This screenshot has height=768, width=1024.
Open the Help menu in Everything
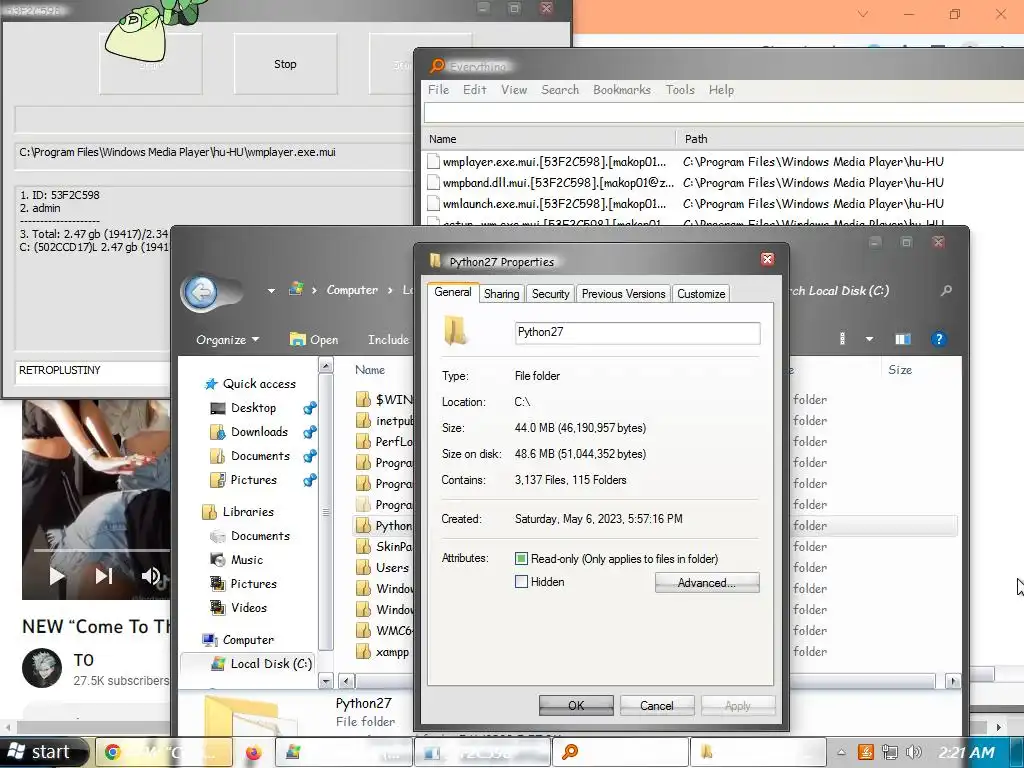pyautogui.click(x=721, y=89)
